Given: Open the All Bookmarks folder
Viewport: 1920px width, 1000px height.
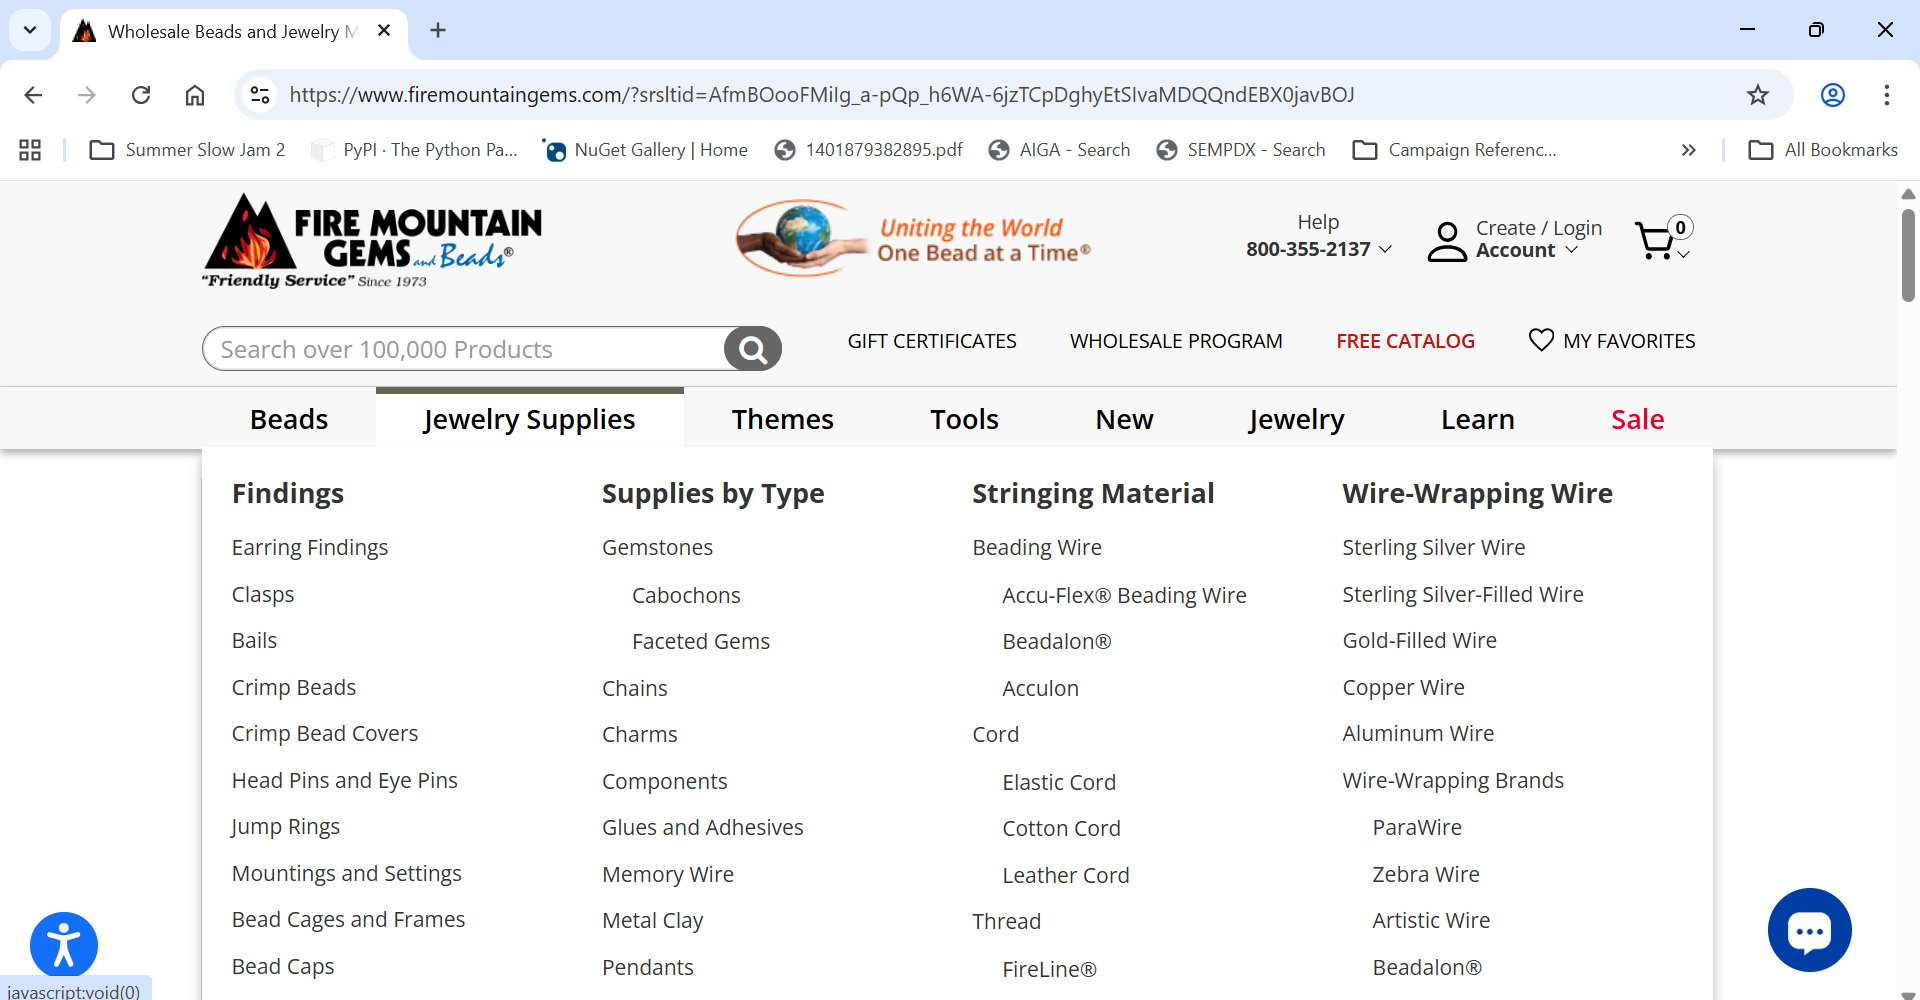Looking at the screenshot, I should [1823, 150].
